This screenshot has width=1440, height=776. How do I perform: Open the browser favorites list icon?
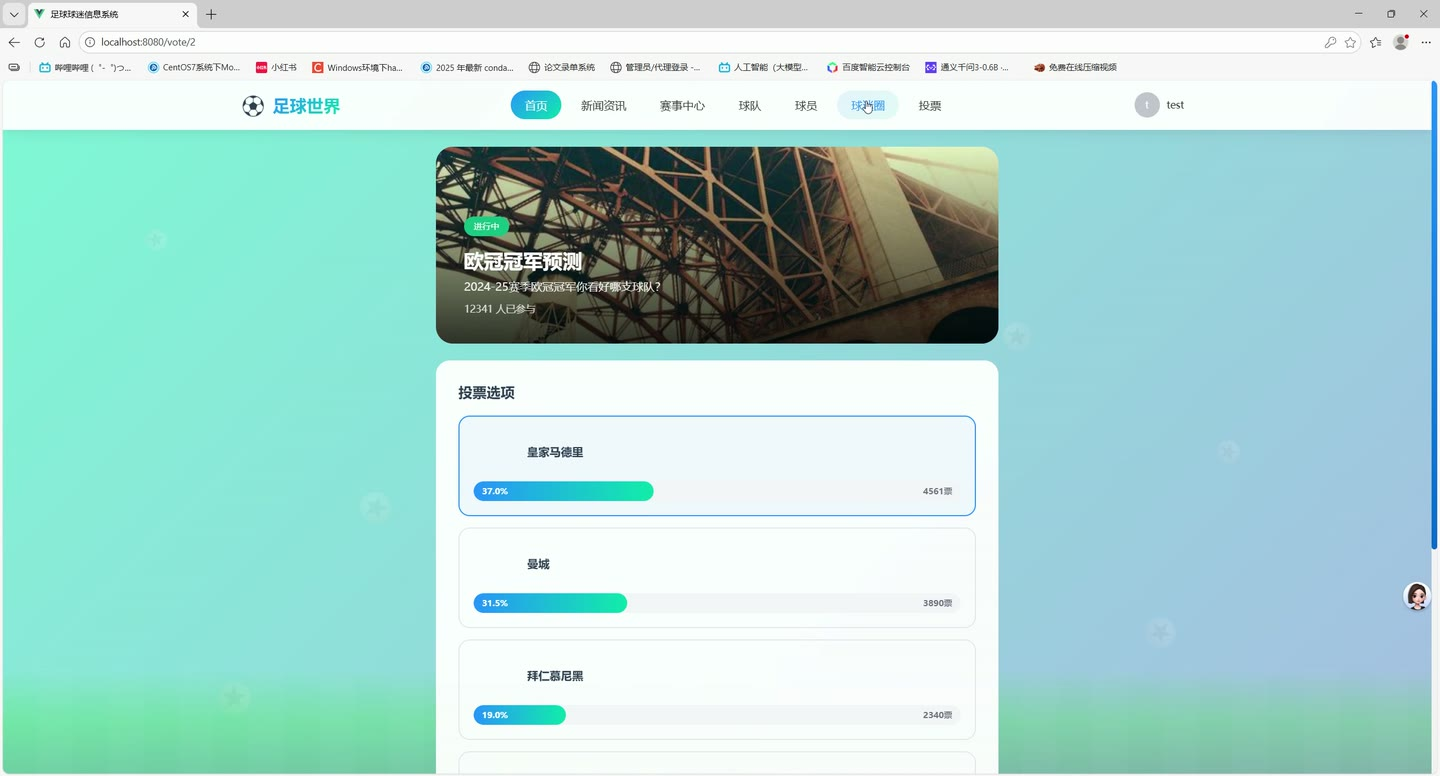point(1376,42)
